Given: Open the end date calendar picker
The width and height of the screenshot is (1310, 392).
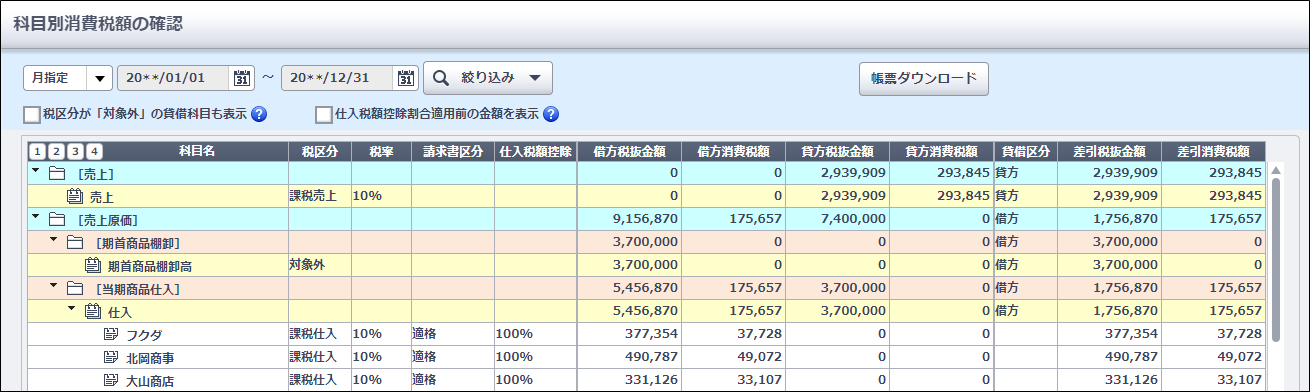Looking at the screenshot, I should (405, 78).
